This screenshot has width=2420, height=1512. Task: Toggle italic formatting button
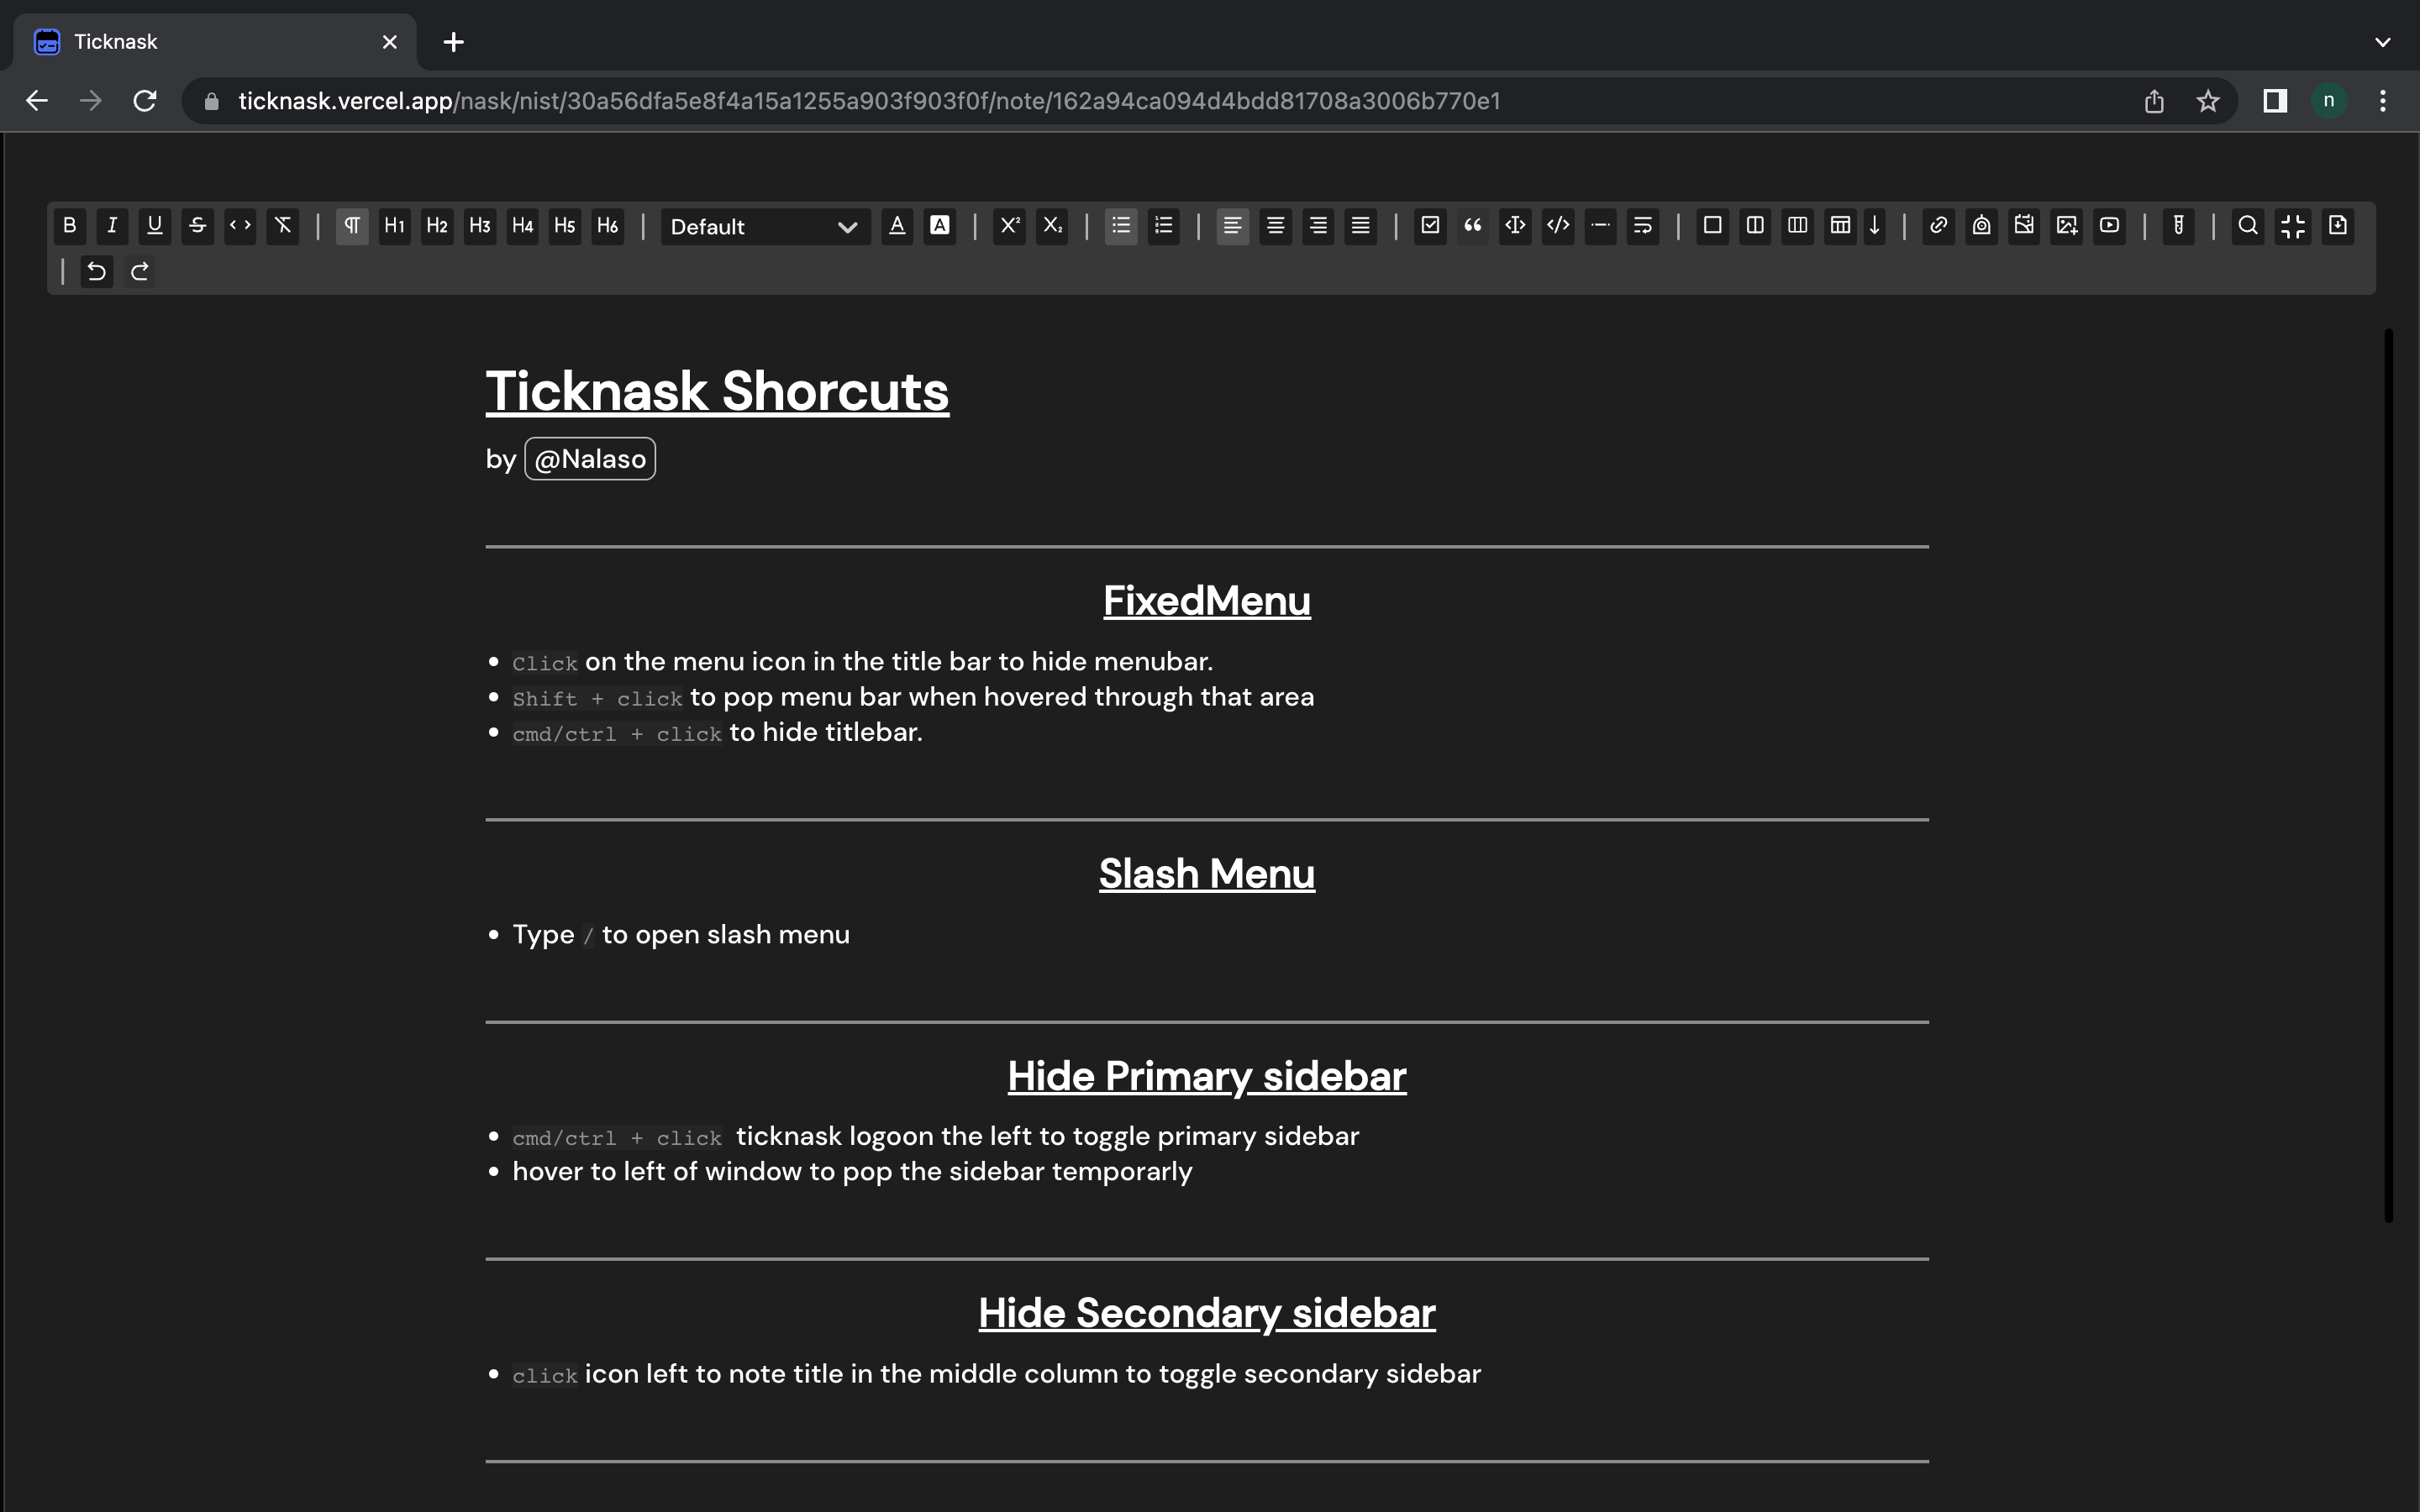(x=112, y=225)
